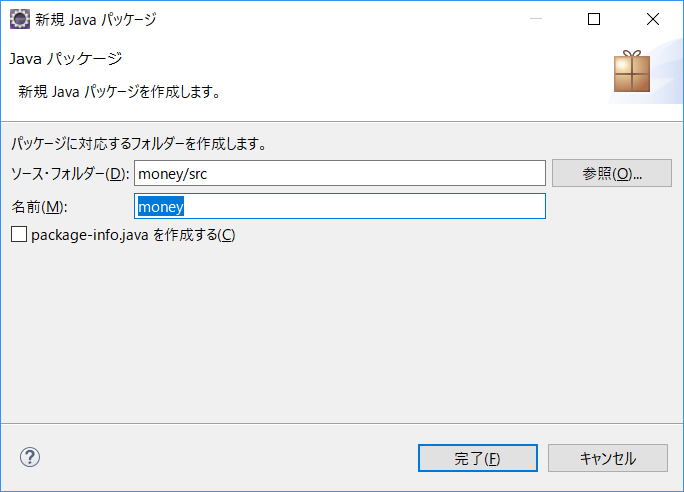684x492 pixels.
Task: Click the 新規 Java パッケージを作成します description
Action: (x=120, y=92)
